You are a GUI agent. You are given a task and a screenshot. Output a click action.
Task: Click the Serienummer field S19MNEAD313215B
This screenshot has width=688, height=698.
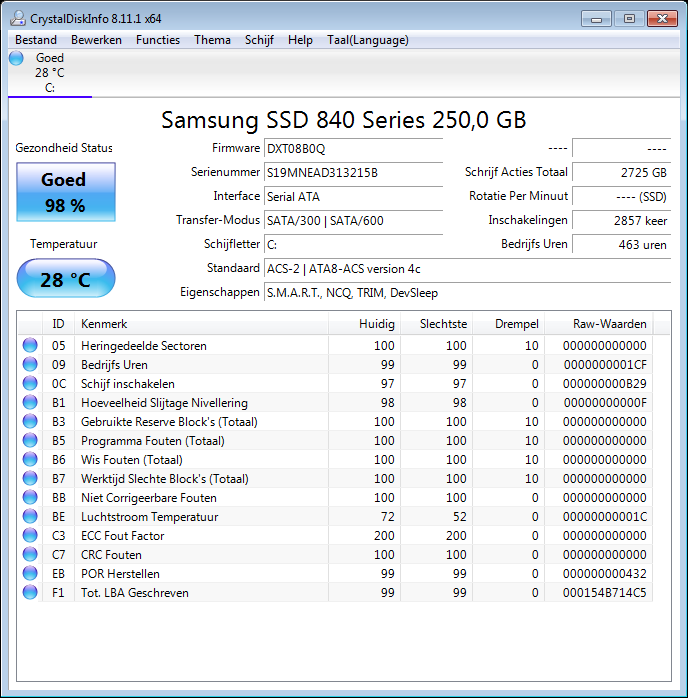pos(353,173)
